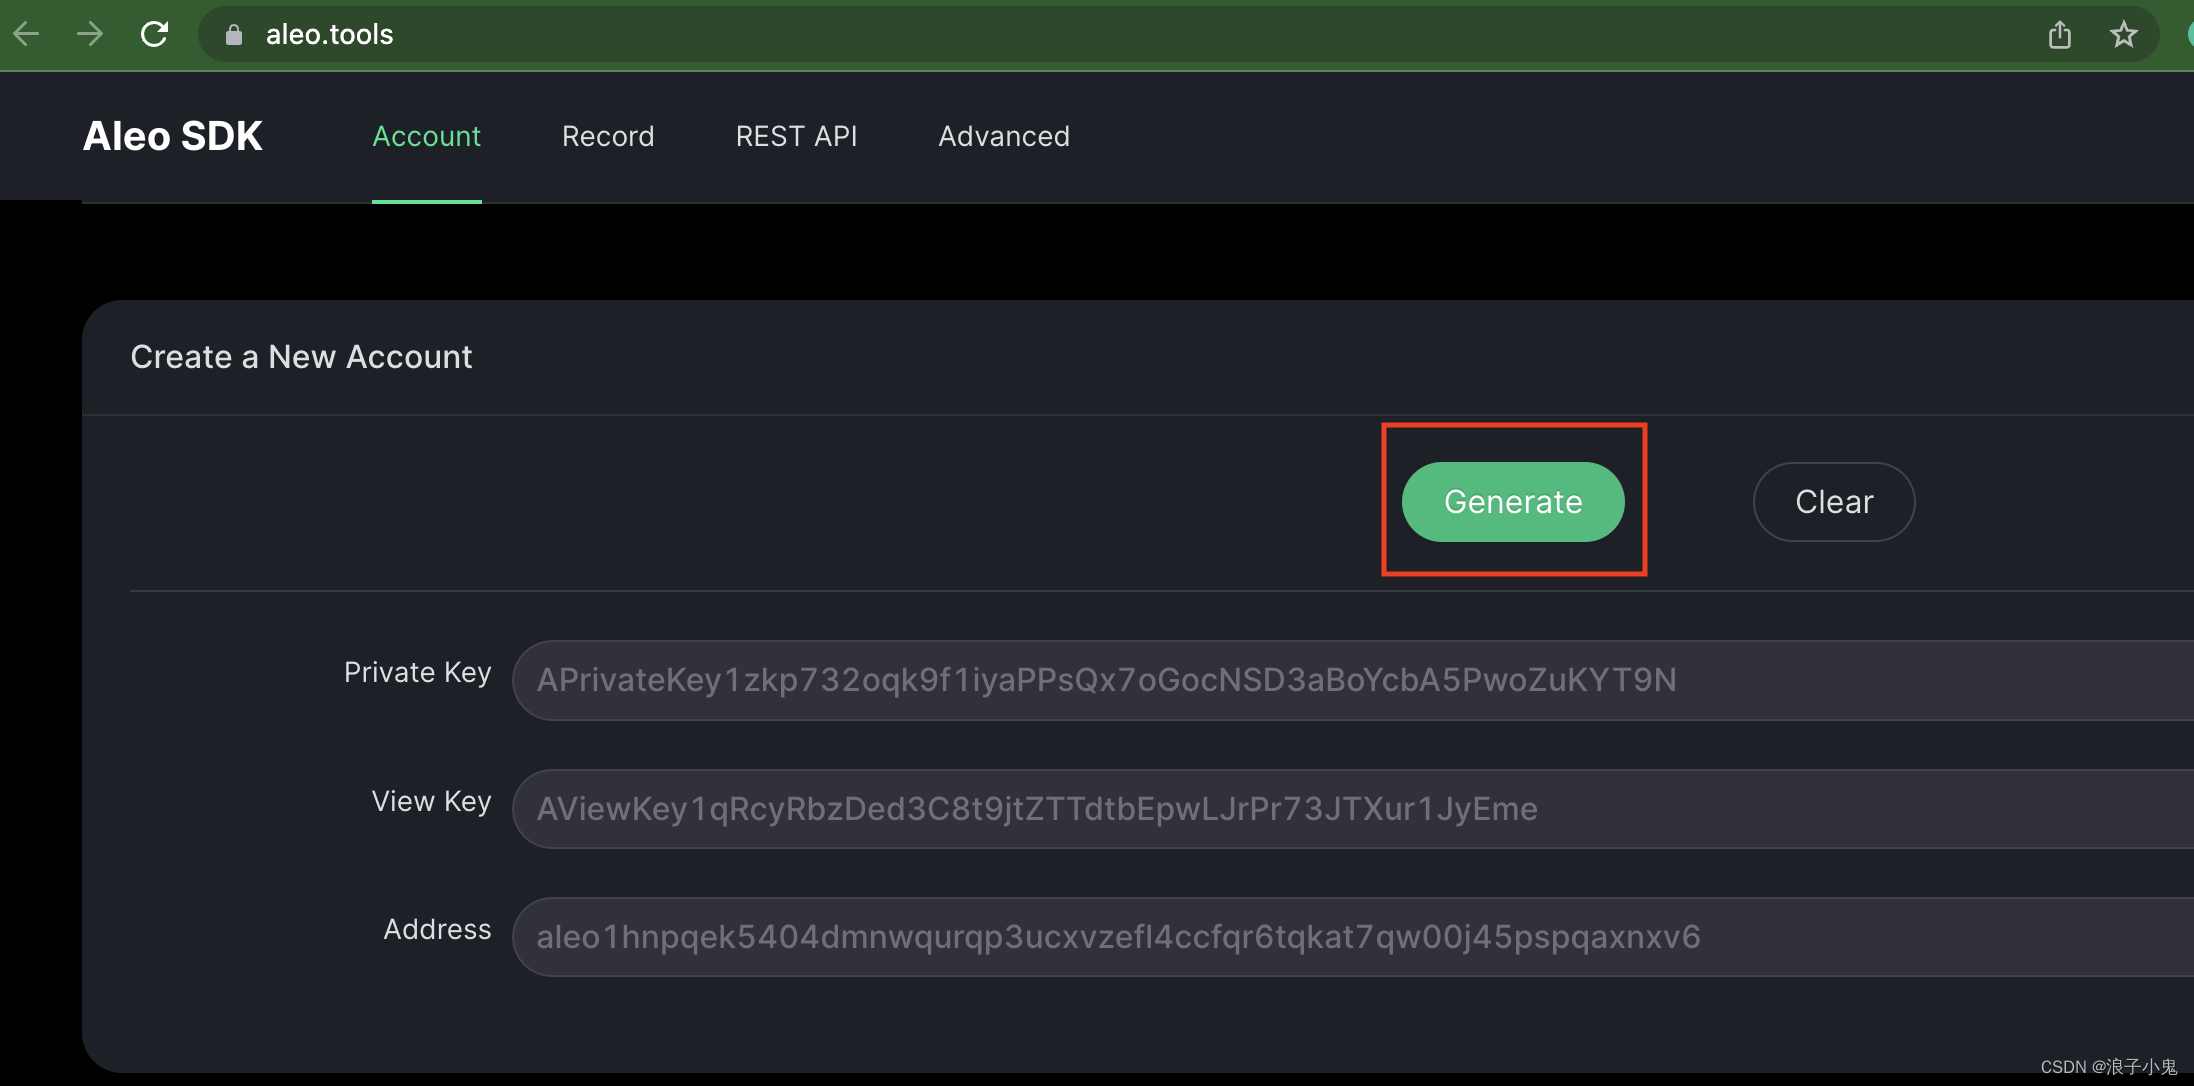This screenshot has width=2194, height=1086.
Task: Select the Address field
Action: (1353, 937)
